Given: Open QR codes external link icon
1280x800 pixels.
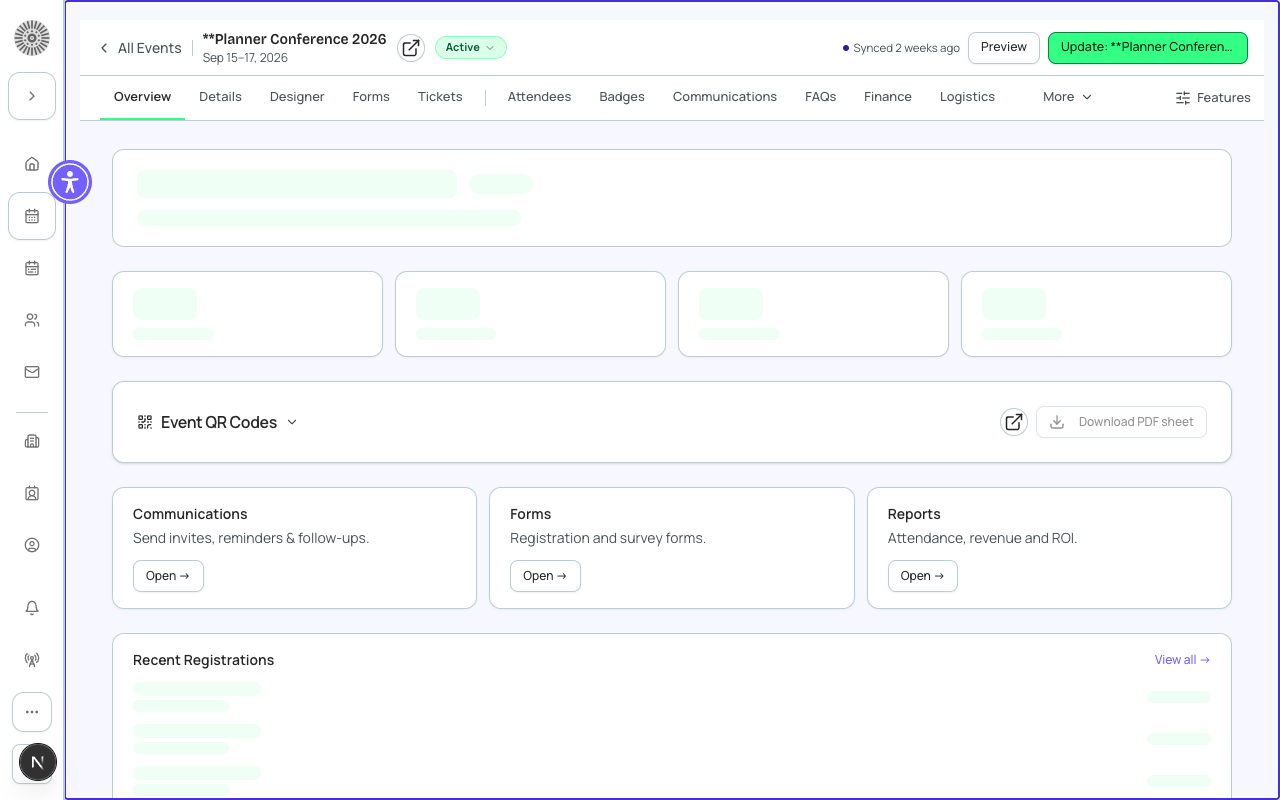Looking at the screenshot, I should coord(1014,422).
